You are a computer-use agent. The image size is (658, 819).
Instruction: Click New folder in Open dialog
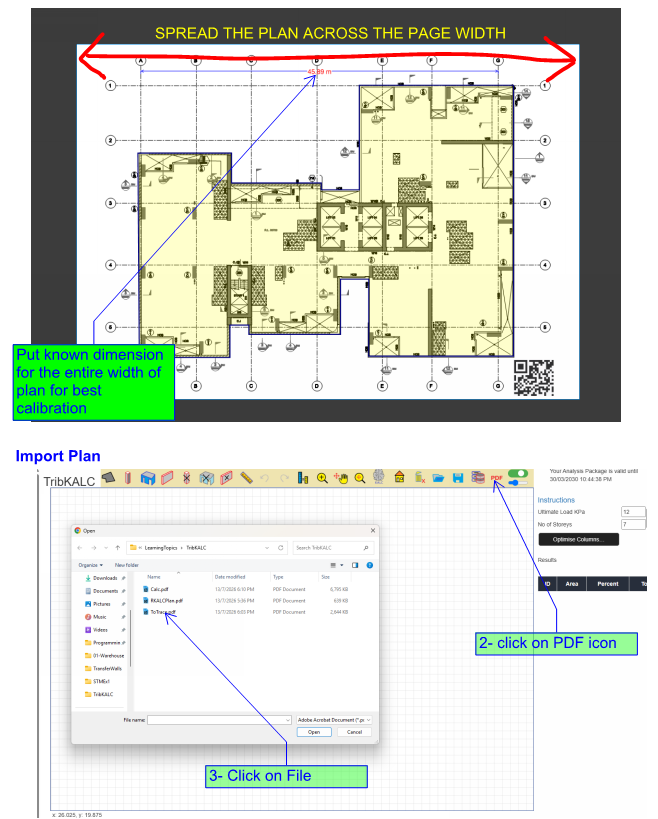coord(127,565)
